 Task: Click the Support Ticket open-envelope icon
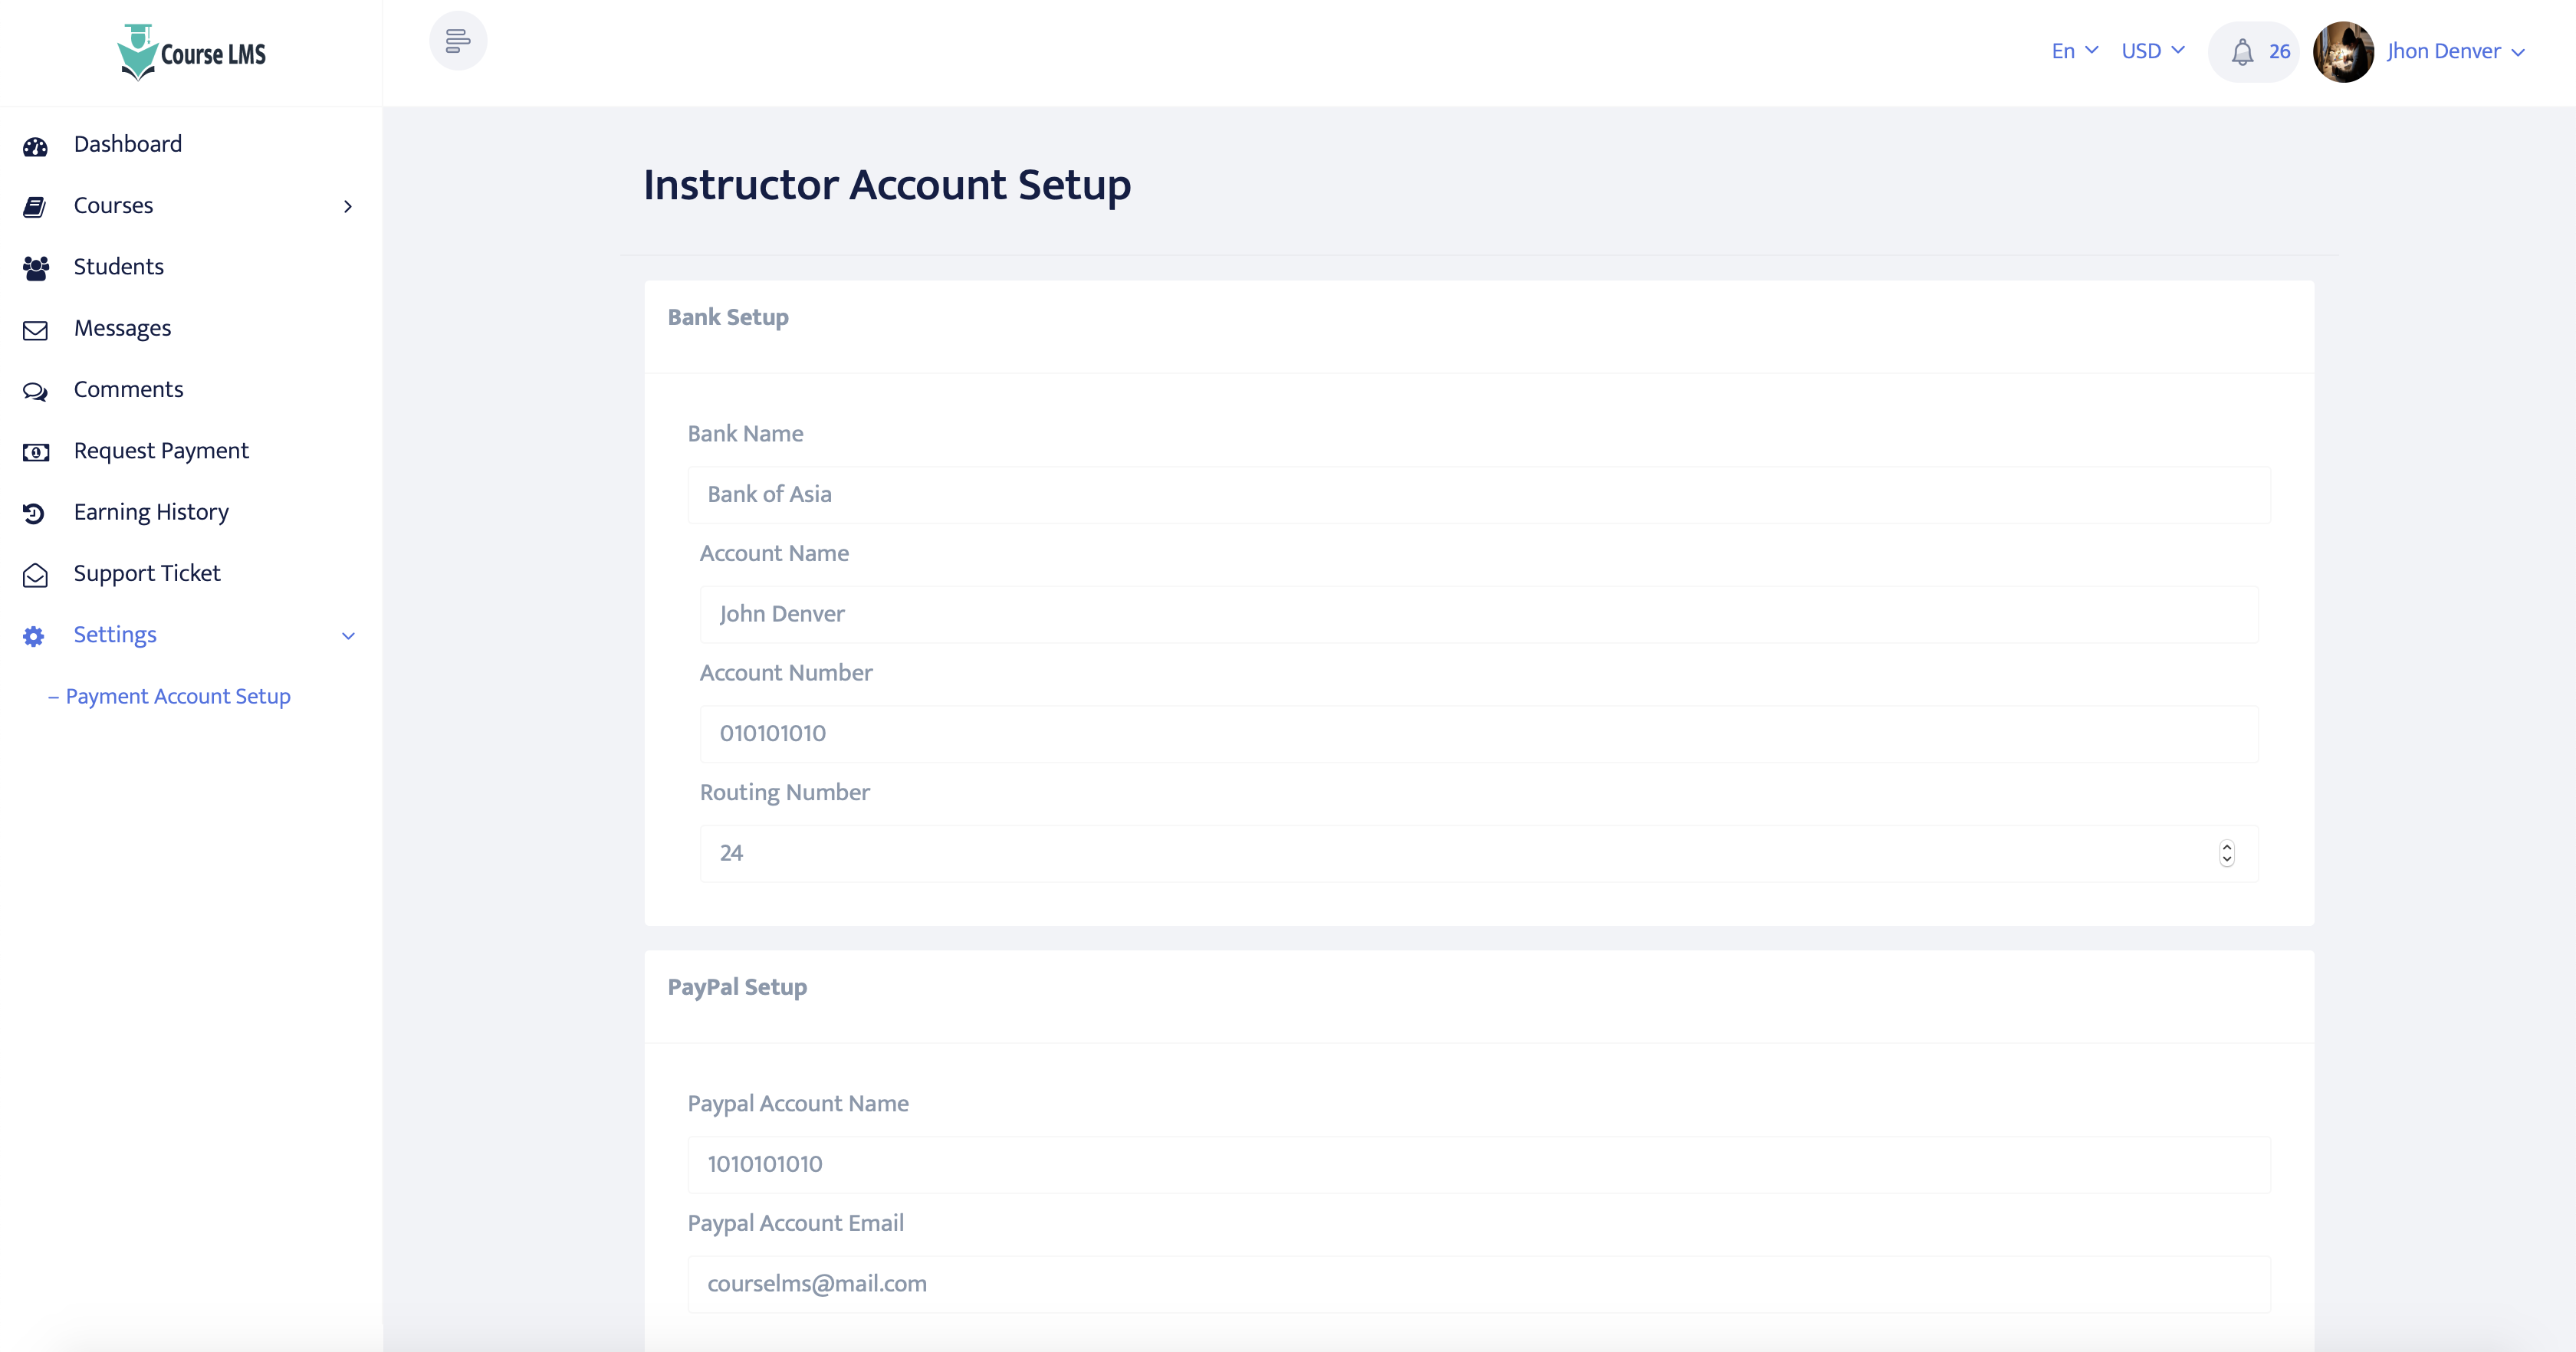(x=35, y=575)
